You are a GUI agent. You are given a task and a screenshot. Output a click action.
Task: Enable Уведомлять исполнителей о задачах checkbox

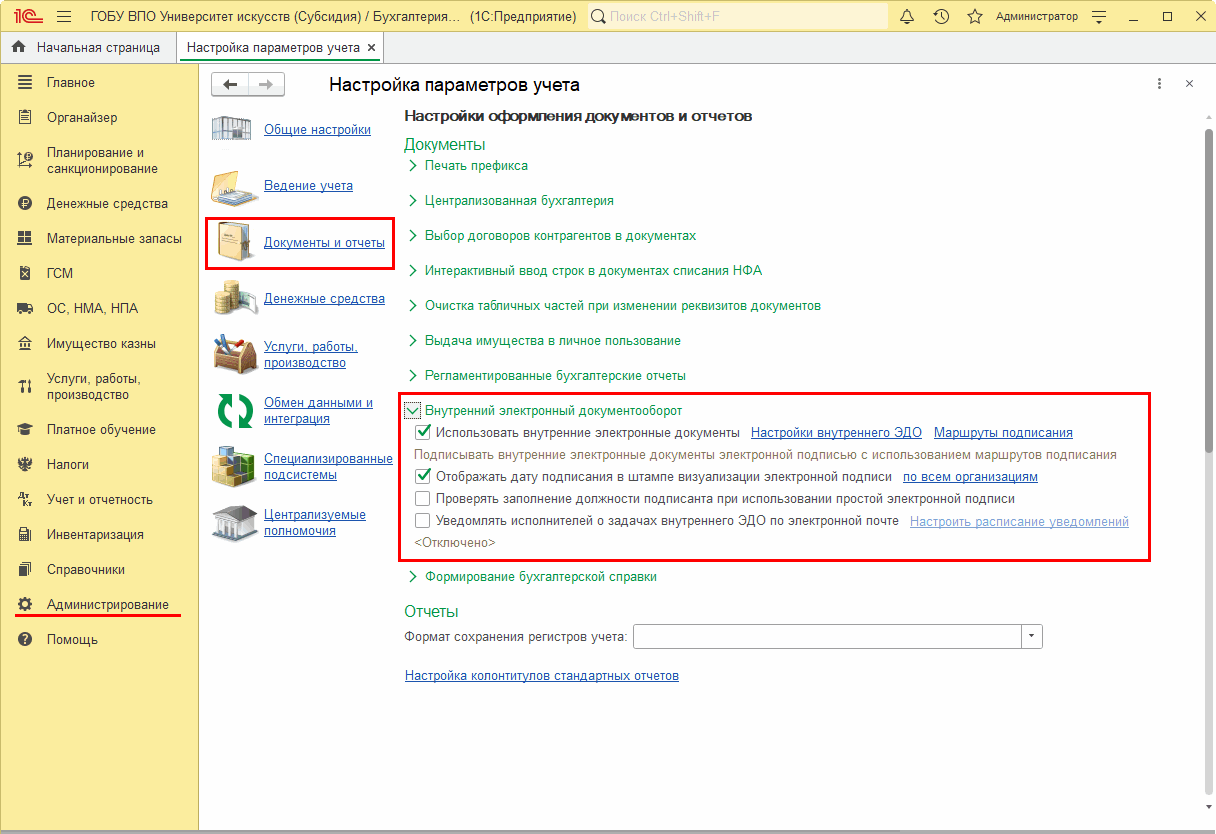[423, 521]
